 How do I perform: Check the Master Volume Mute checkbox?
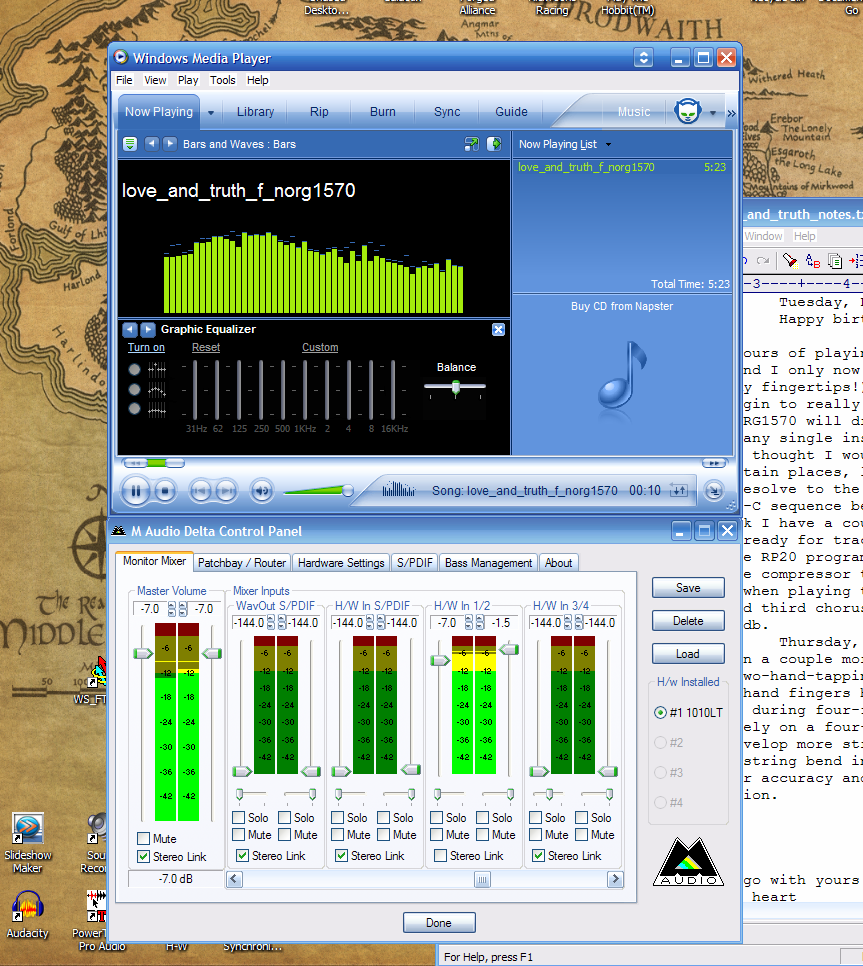pos(144,838)
